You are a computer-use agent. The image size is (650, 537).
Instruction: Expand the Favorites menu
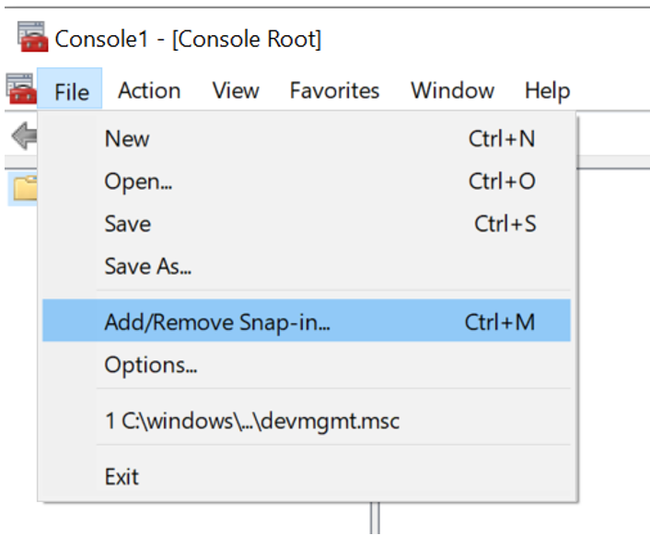(334, 91)
